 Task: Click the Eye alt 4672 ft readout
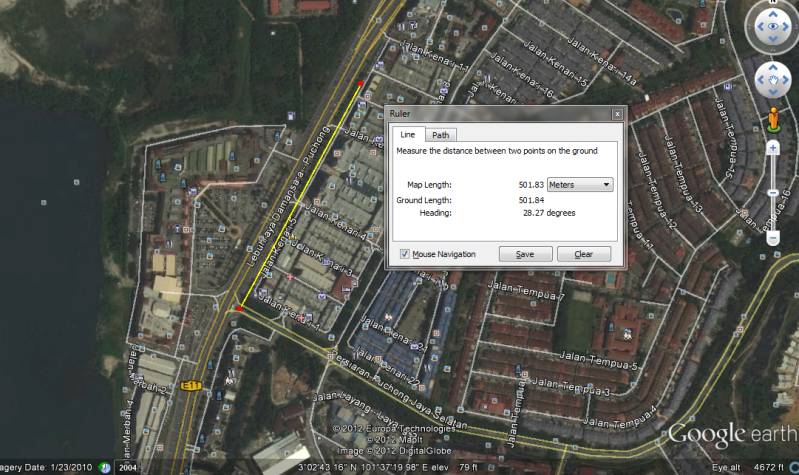point(748,467)
